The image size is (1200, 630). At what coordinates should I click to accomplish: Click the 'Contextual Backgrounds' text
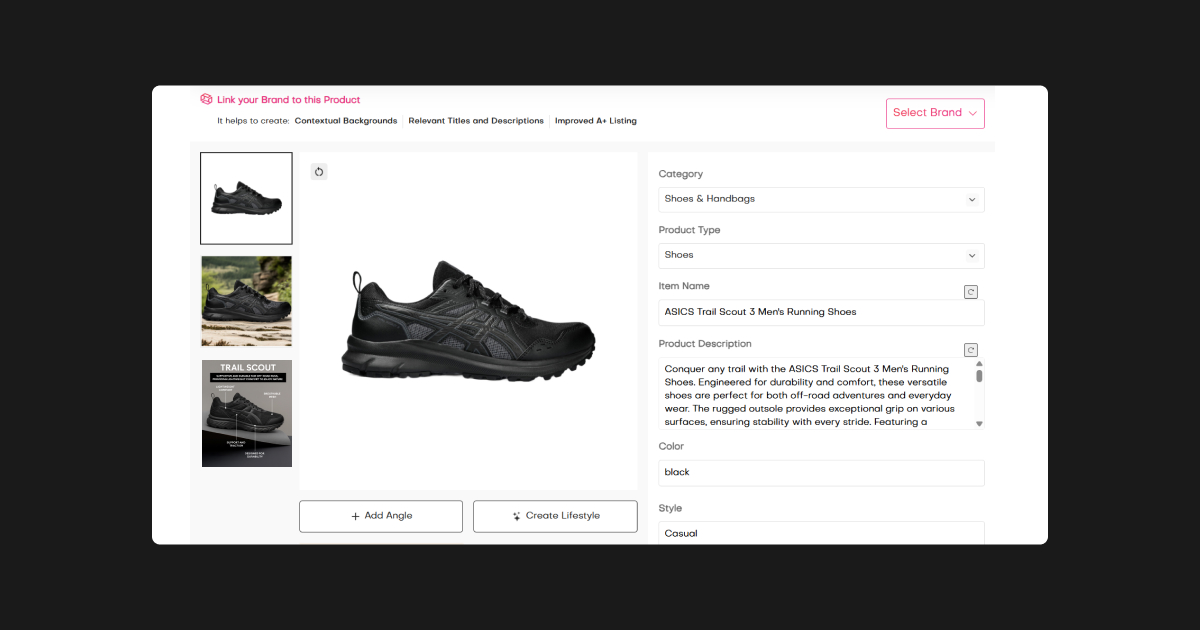click(x=346, y=121)
